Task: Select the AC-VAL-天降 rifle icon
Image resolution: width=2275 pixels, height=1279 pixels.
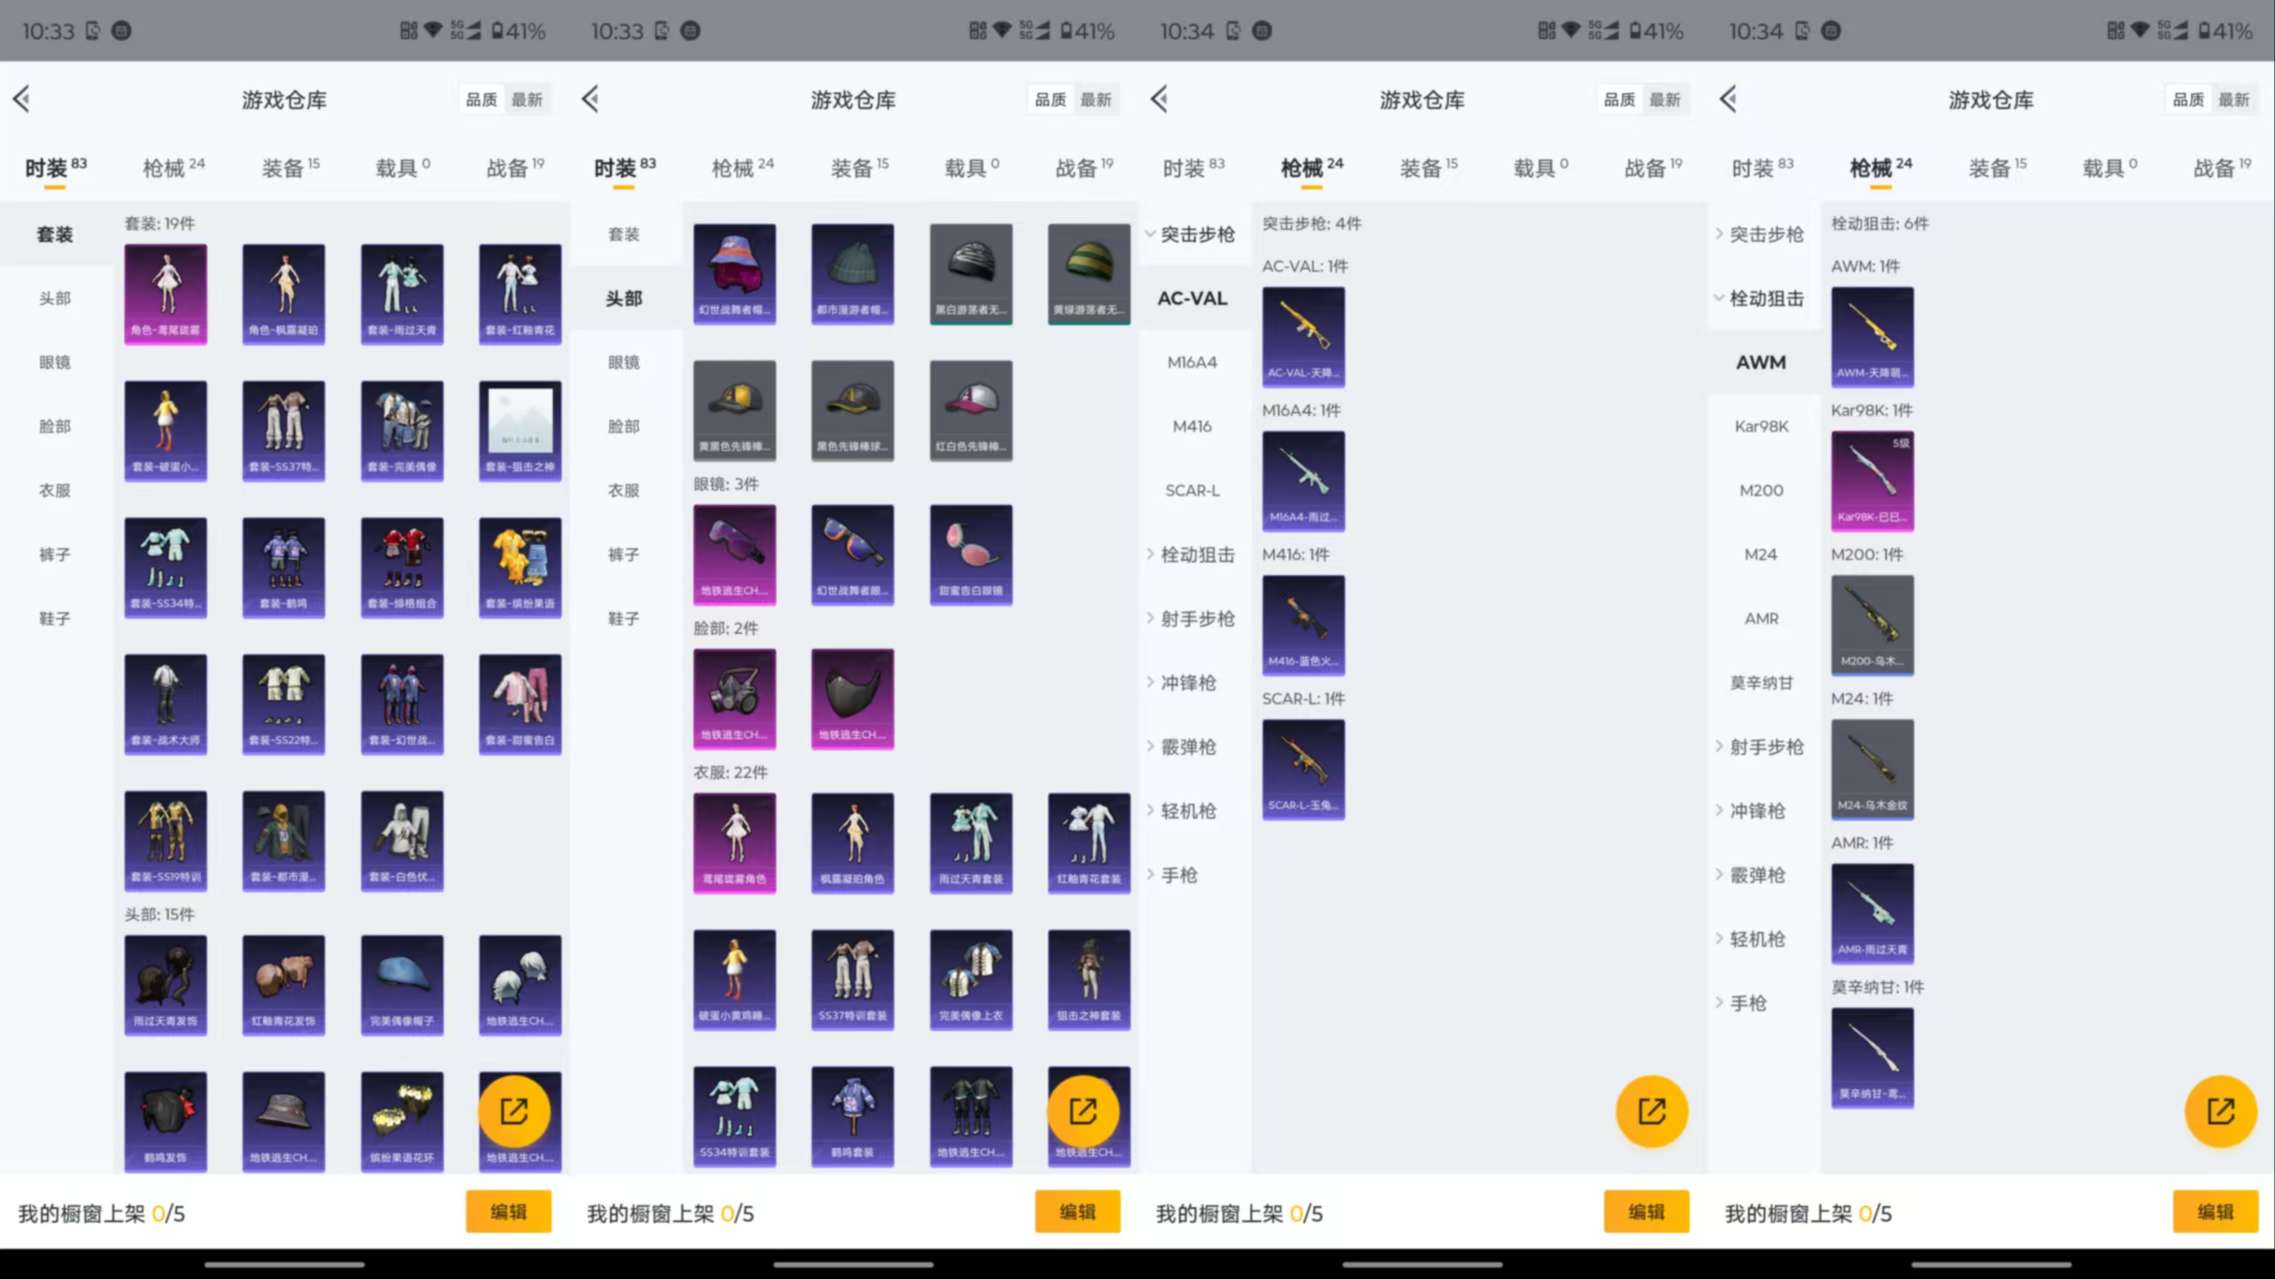Action: [1303, 337]
